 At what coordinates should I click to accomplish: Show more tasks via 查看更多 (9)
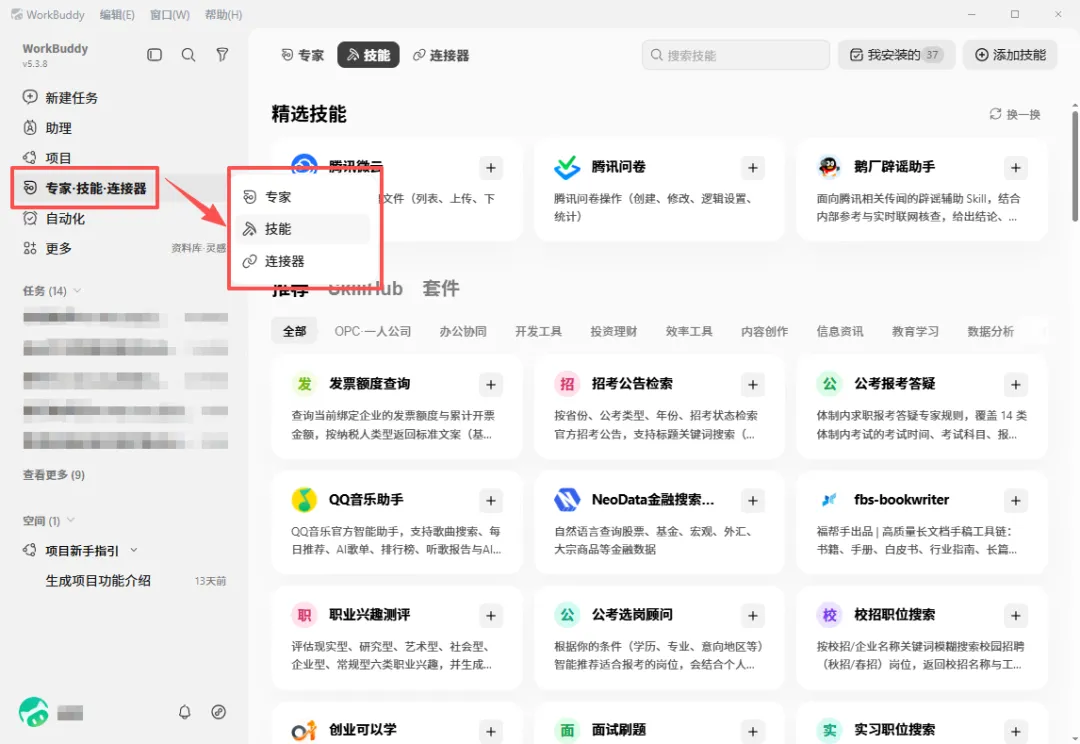[x=54, y=475]
